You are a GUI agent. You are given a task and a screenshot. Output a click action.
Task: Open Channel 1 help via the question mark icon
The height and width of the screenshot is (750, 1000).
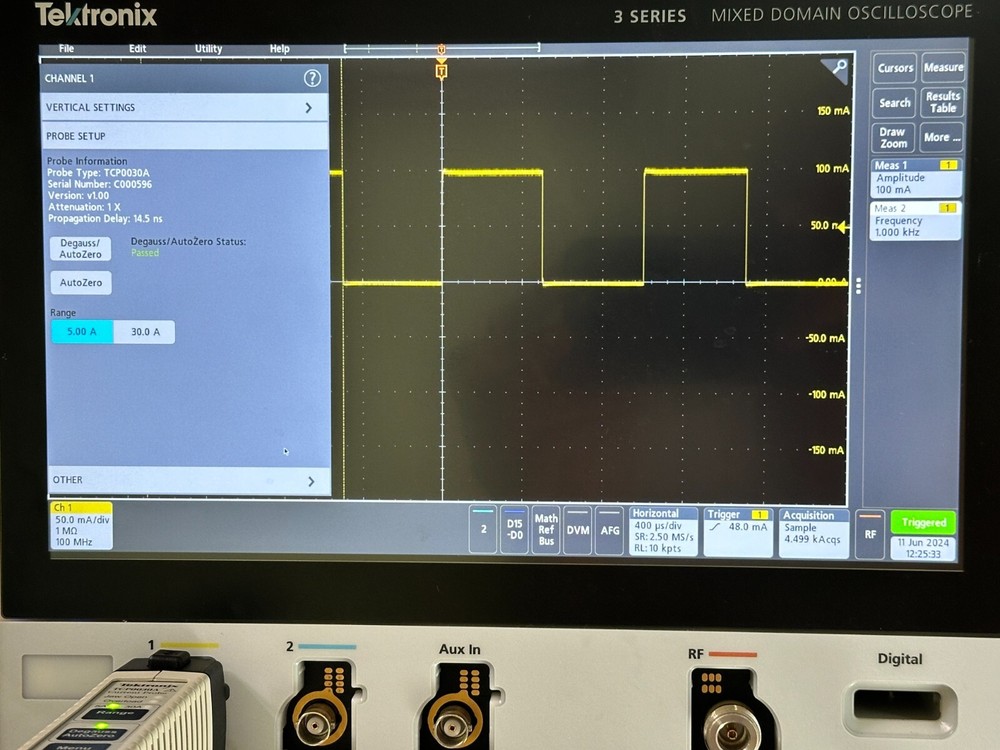313,78
